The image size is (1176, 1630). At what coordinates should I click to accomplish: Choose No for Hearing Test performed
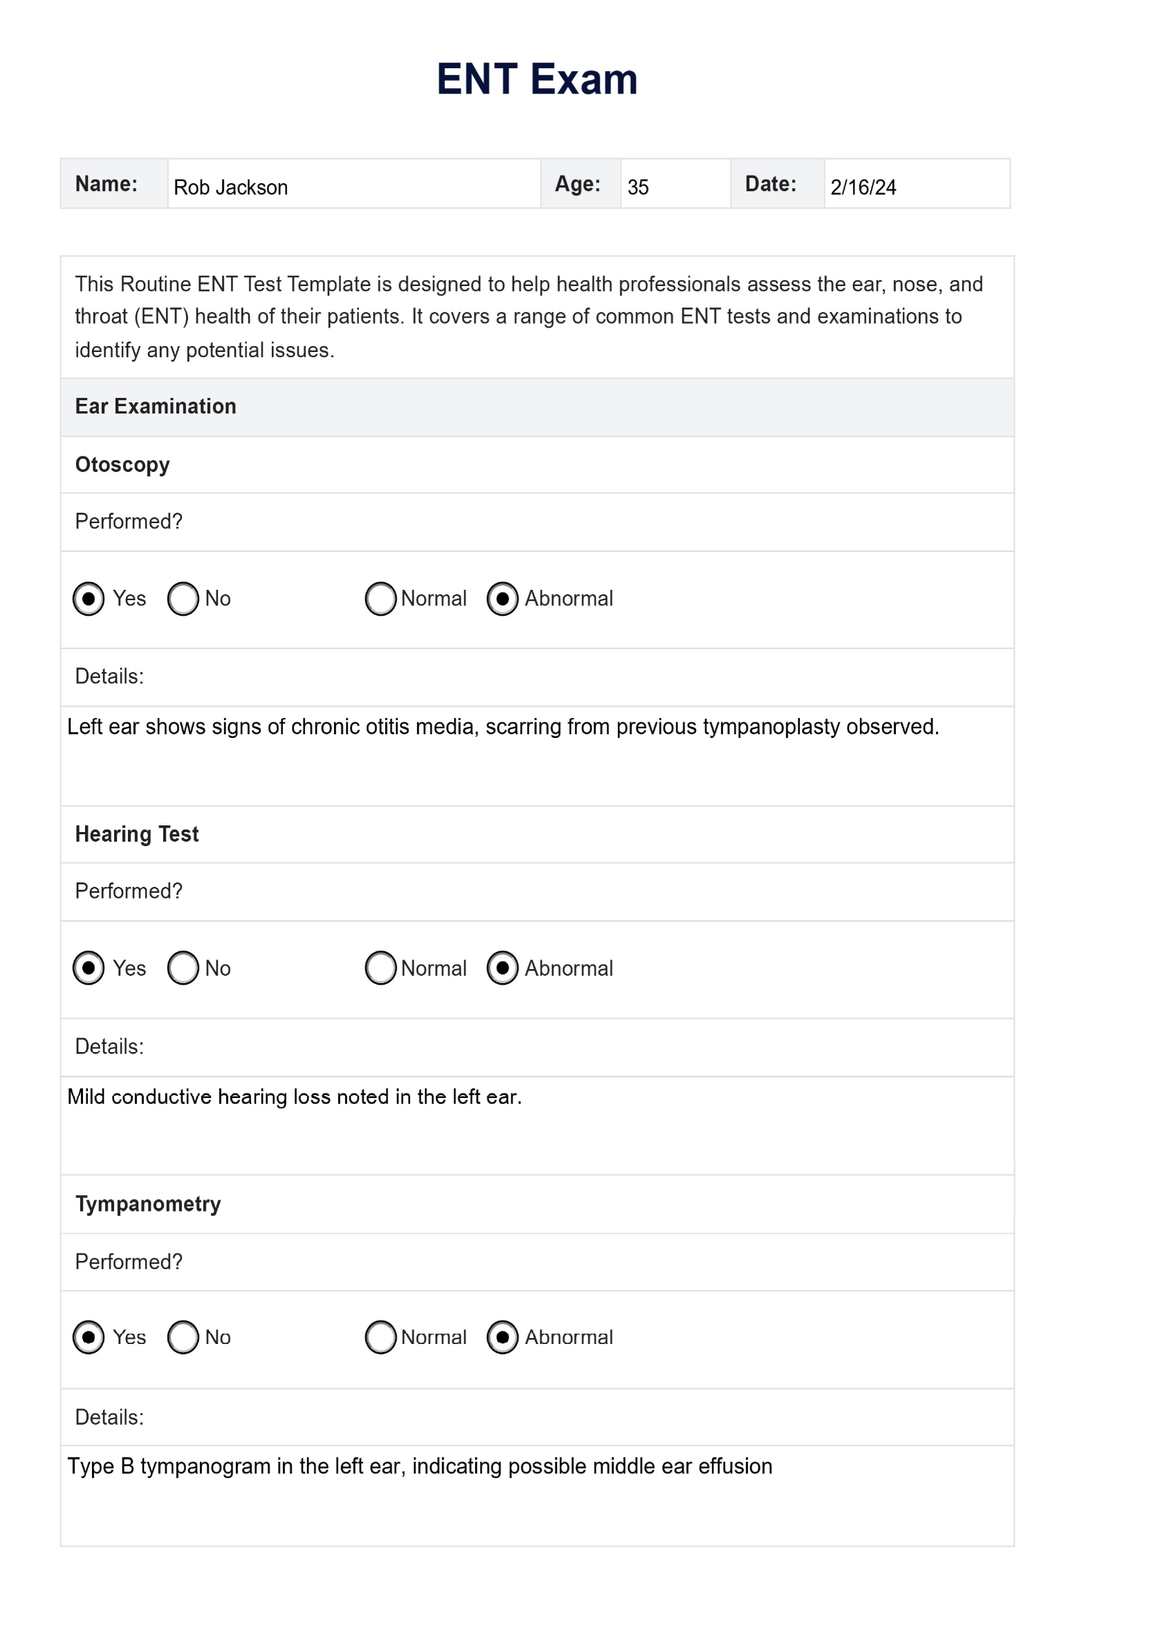[183, 968]
